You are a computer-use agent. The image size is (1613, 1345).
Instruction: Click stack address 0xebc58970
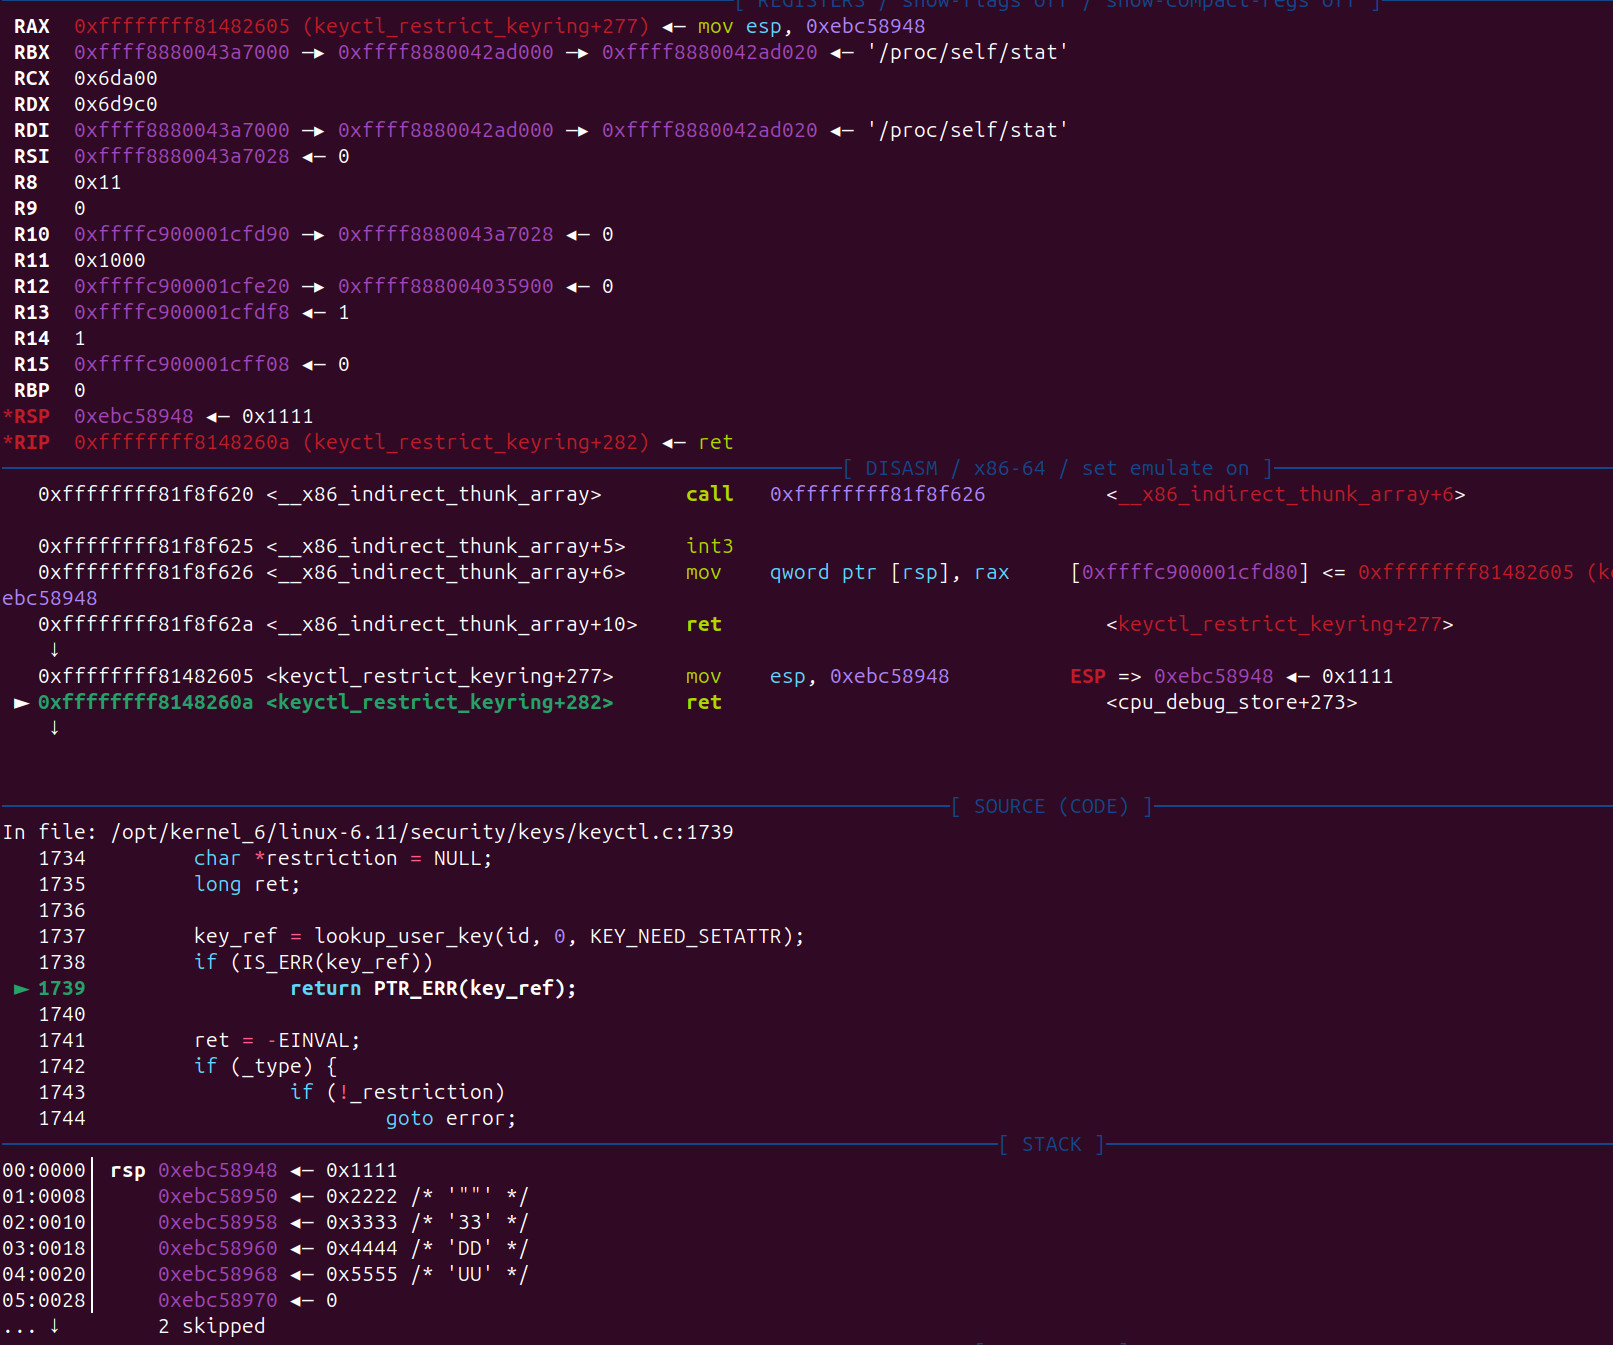[x=217, y=1300]
